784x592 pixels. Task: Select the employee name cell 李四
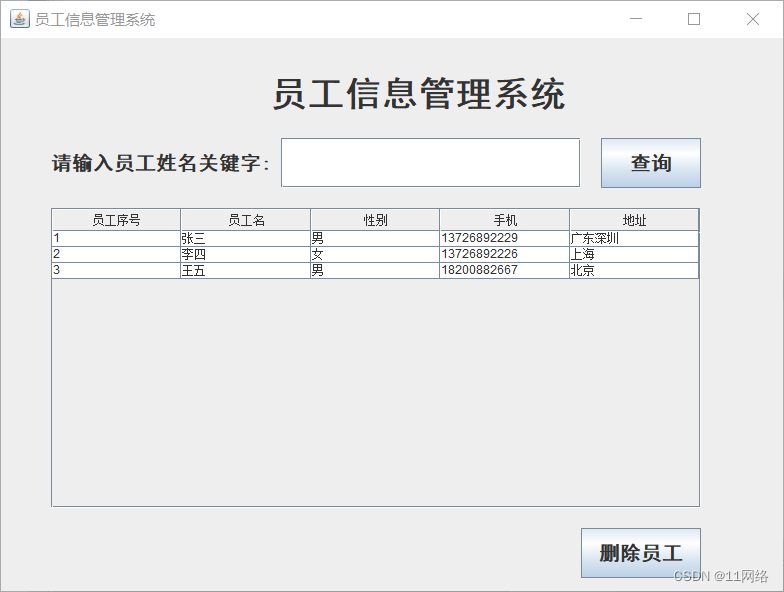246,254
